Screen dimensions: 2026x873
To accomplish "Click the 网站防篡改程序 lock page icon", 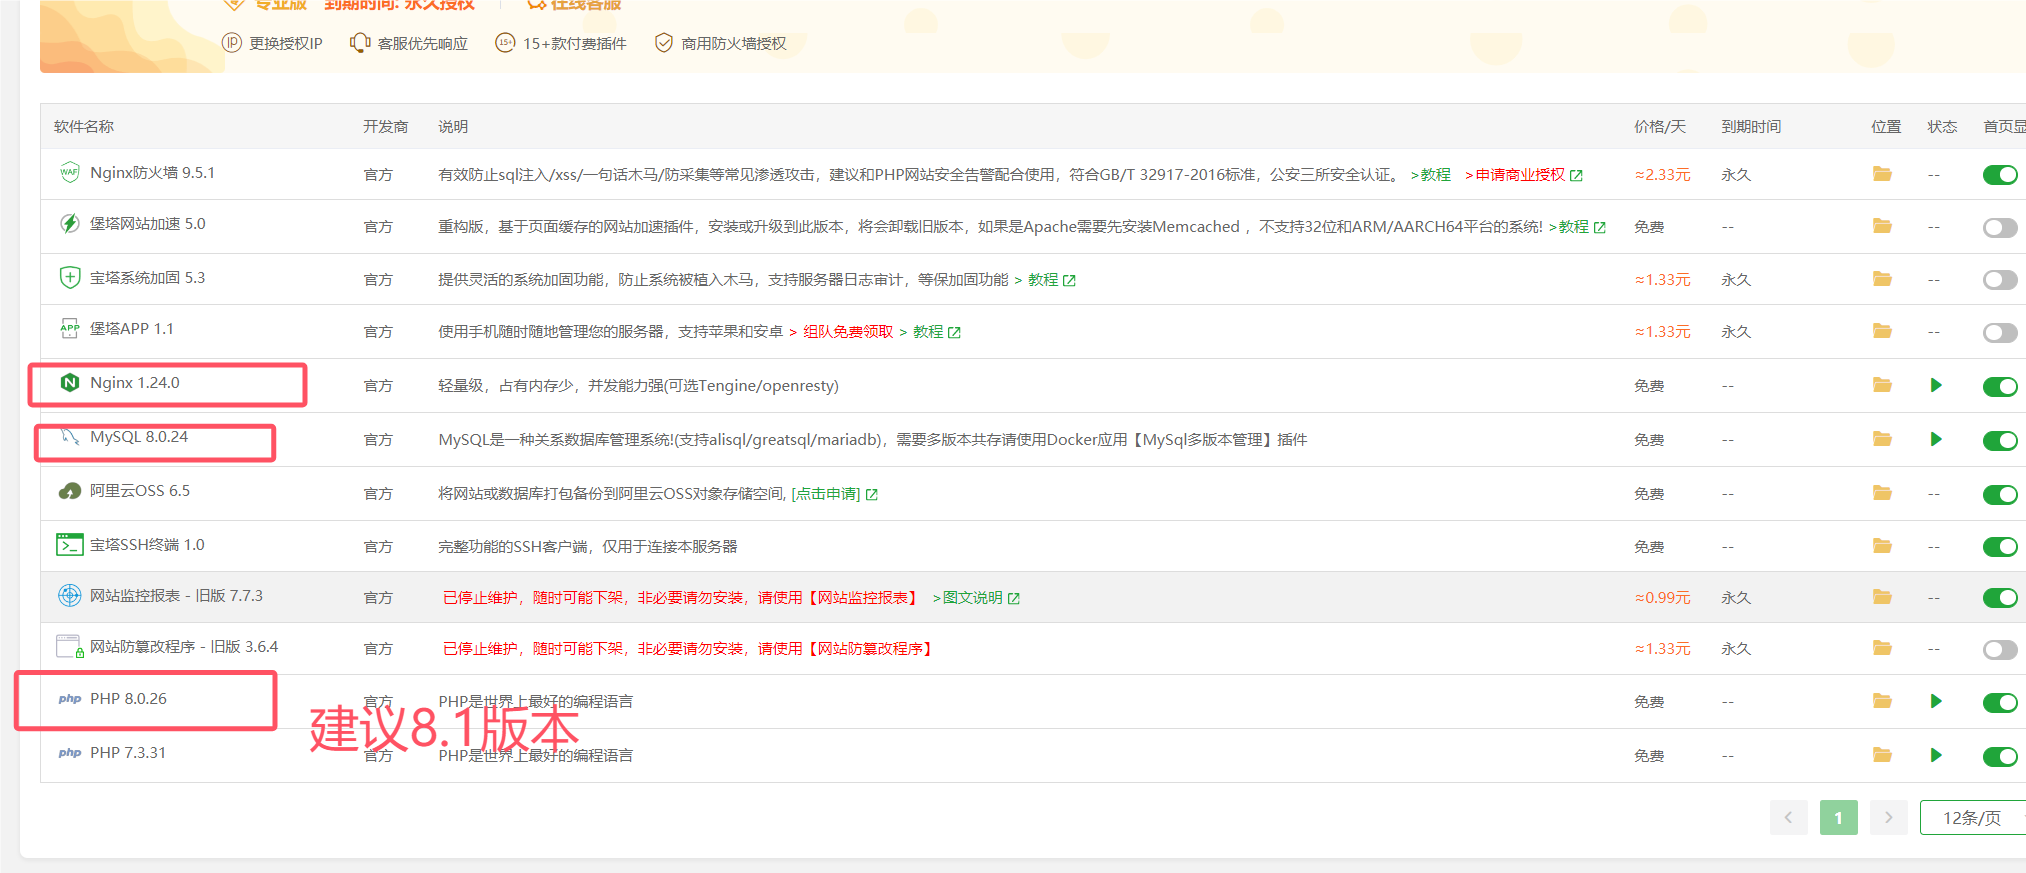I will tap(69, 647).
